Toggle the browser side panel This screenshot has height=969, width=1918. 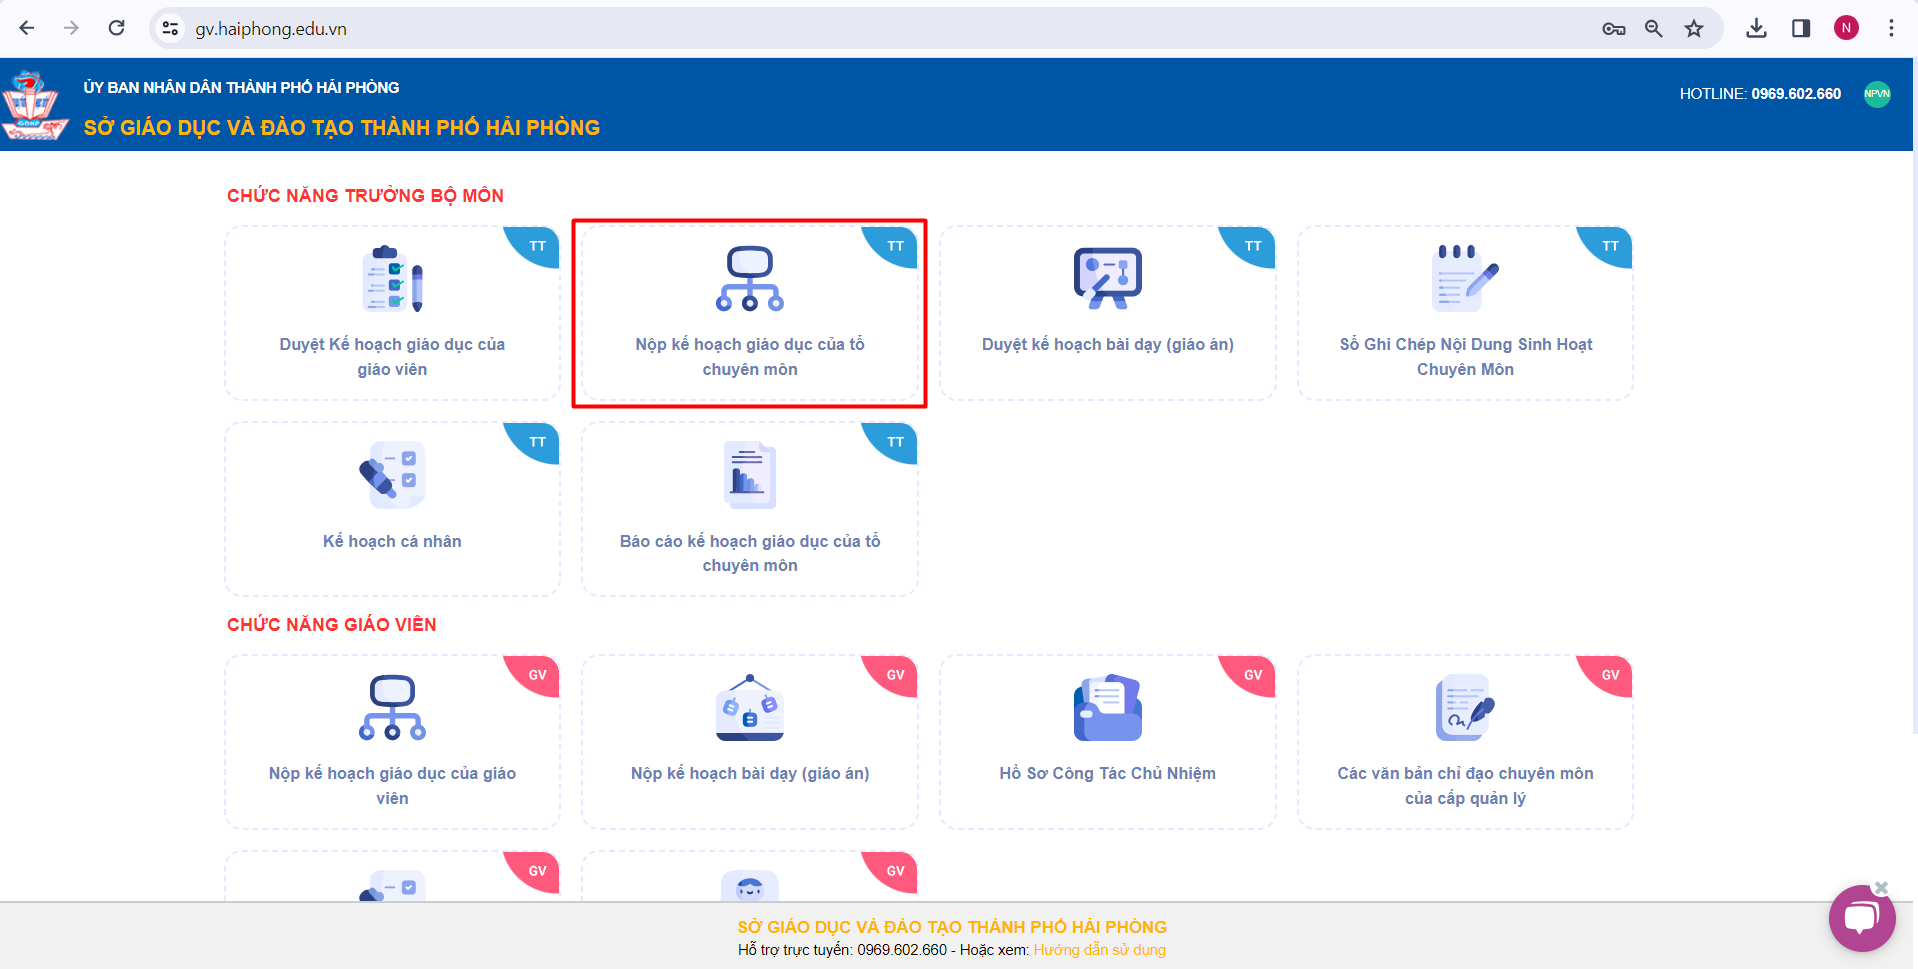pyautogui.click(x=1800, y=28)
